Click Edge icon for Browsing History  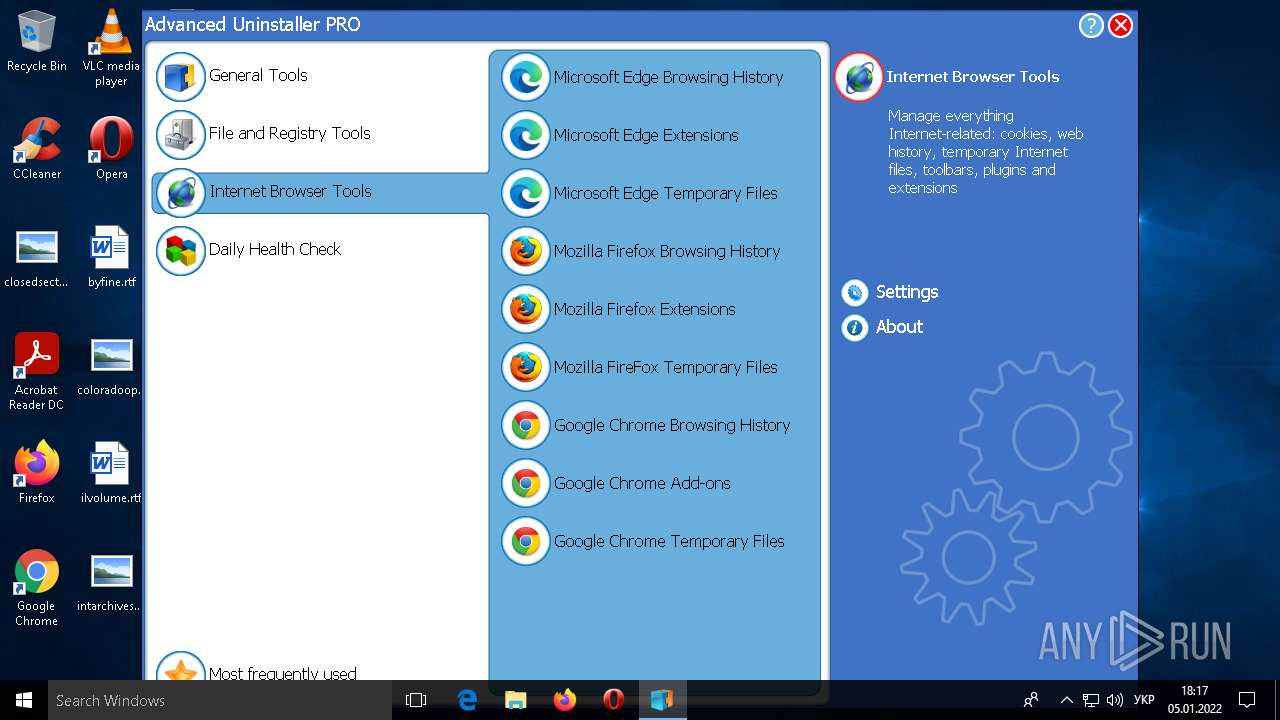coord(525,77)
